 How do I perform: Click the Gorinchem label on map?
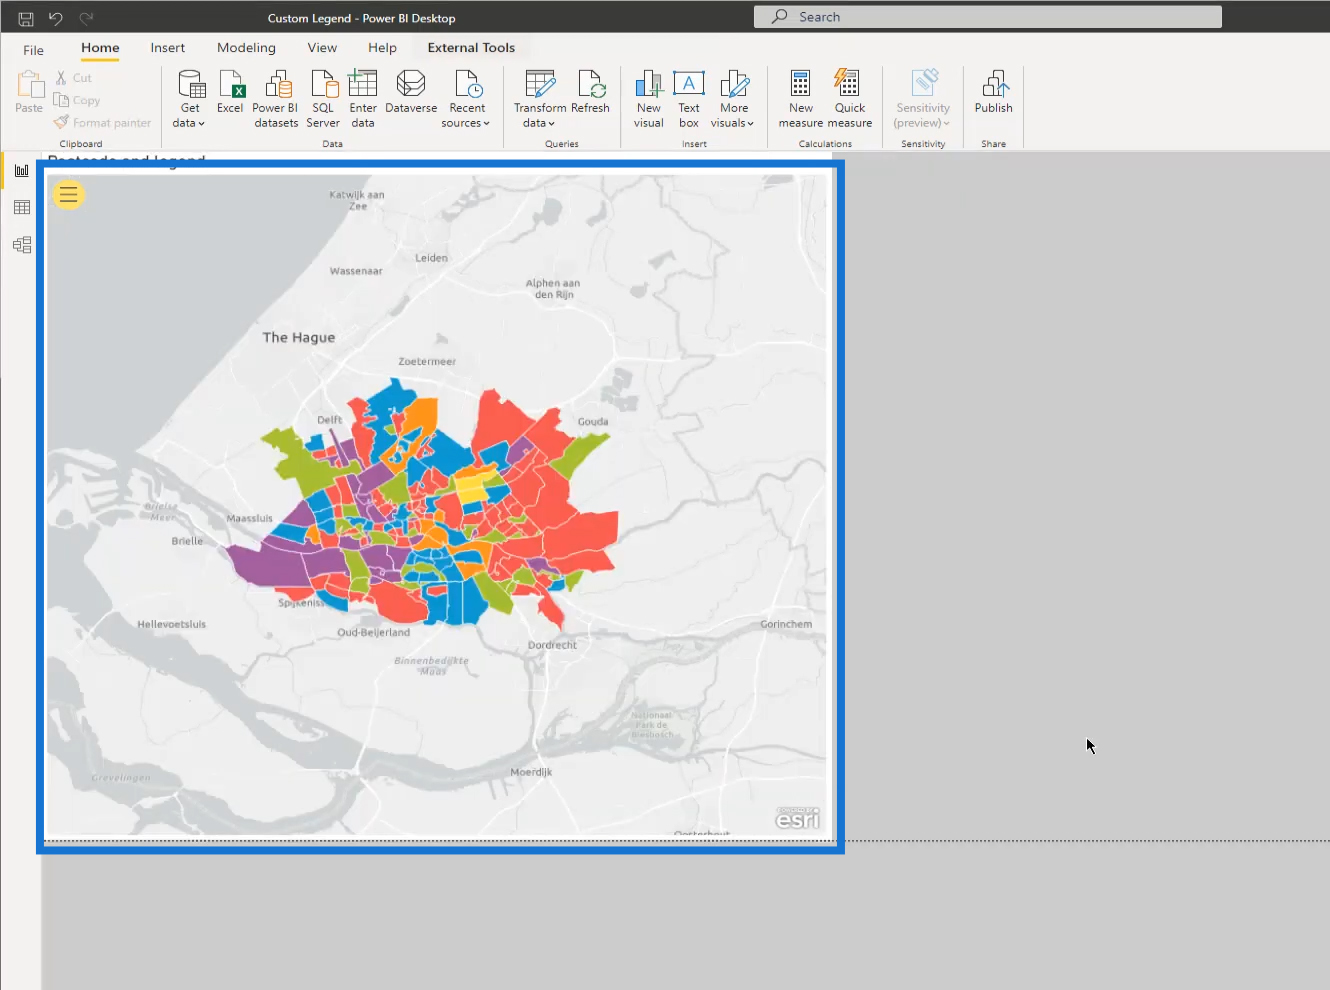(x=786, y=624)
